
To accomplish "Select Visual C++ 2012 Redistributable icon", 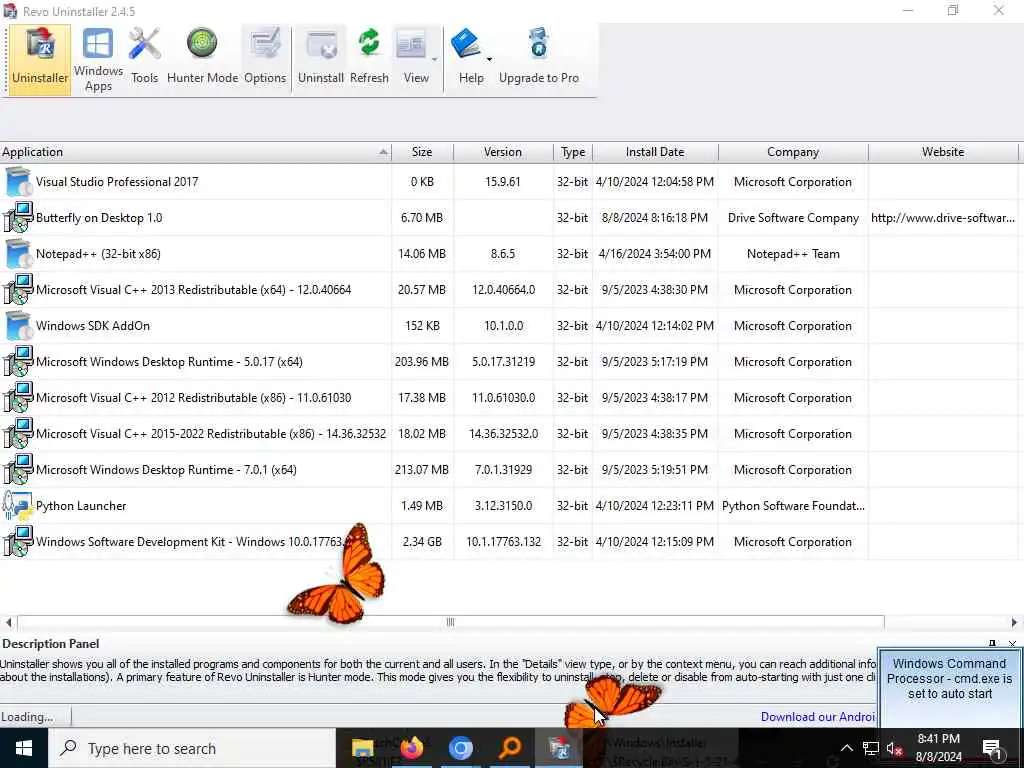I will (x=18, y=397).
